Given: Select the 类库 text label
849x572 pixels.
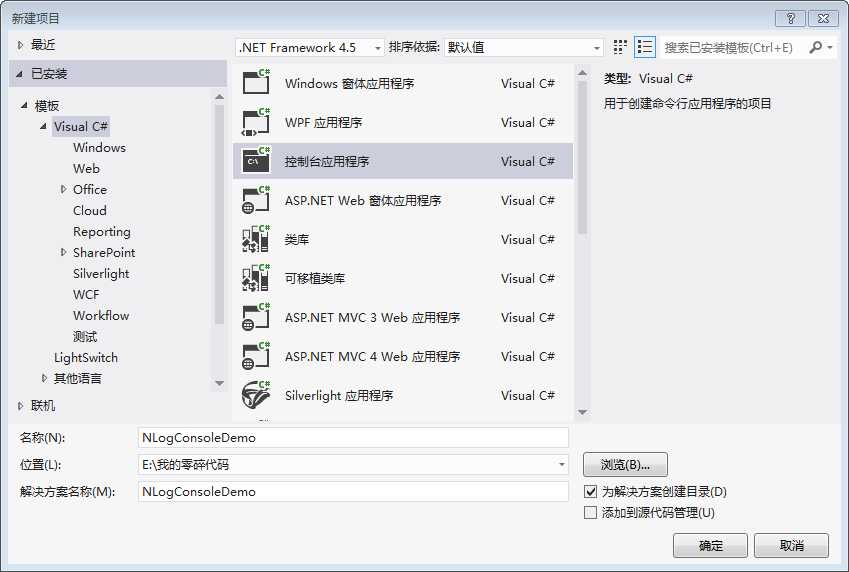Looking at the screenshot, I should click(297, 239).
